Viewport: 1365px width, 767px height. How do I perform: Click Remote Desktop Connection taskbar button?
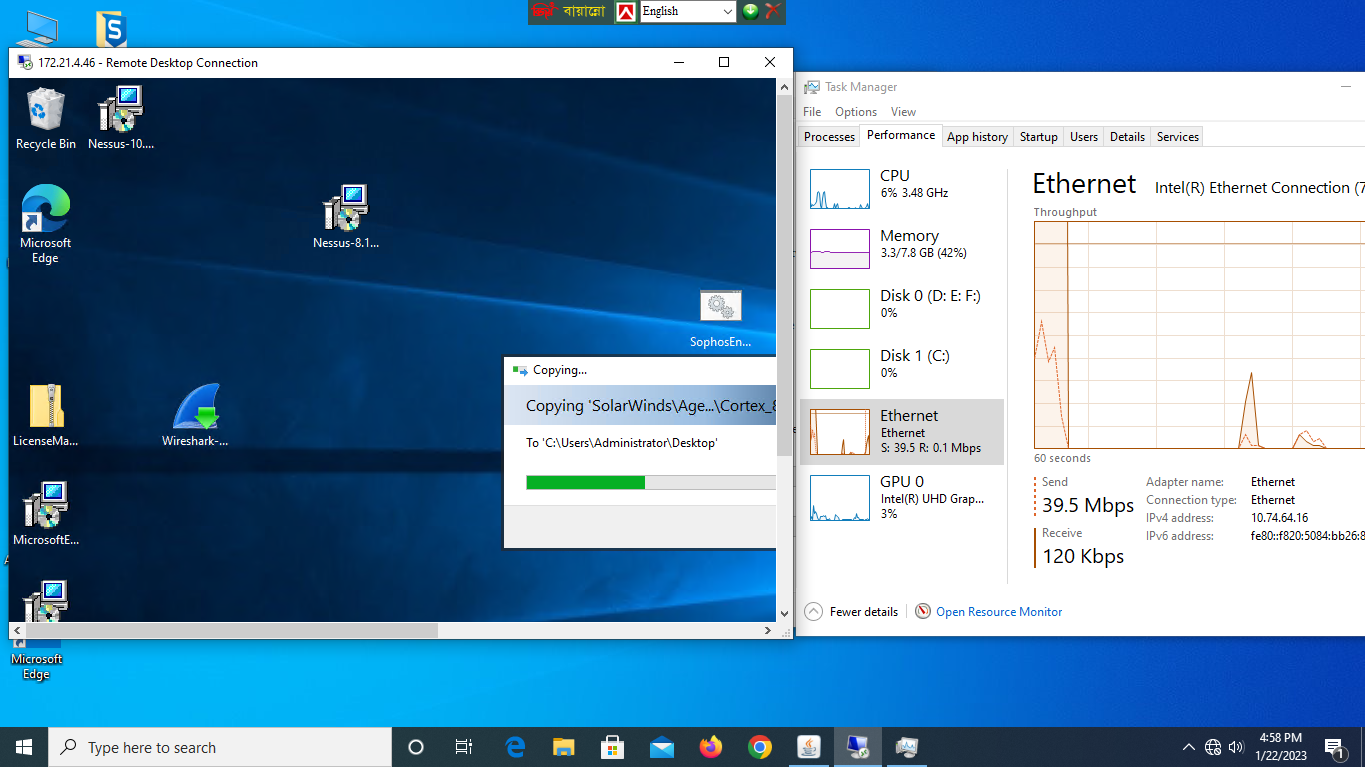pyautogui.click(x=858, y=747)
